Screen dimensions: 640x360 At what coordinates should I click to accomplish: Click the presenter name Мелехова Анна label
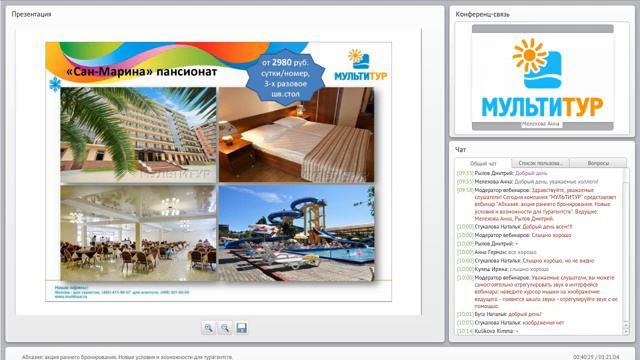[541, 124]
